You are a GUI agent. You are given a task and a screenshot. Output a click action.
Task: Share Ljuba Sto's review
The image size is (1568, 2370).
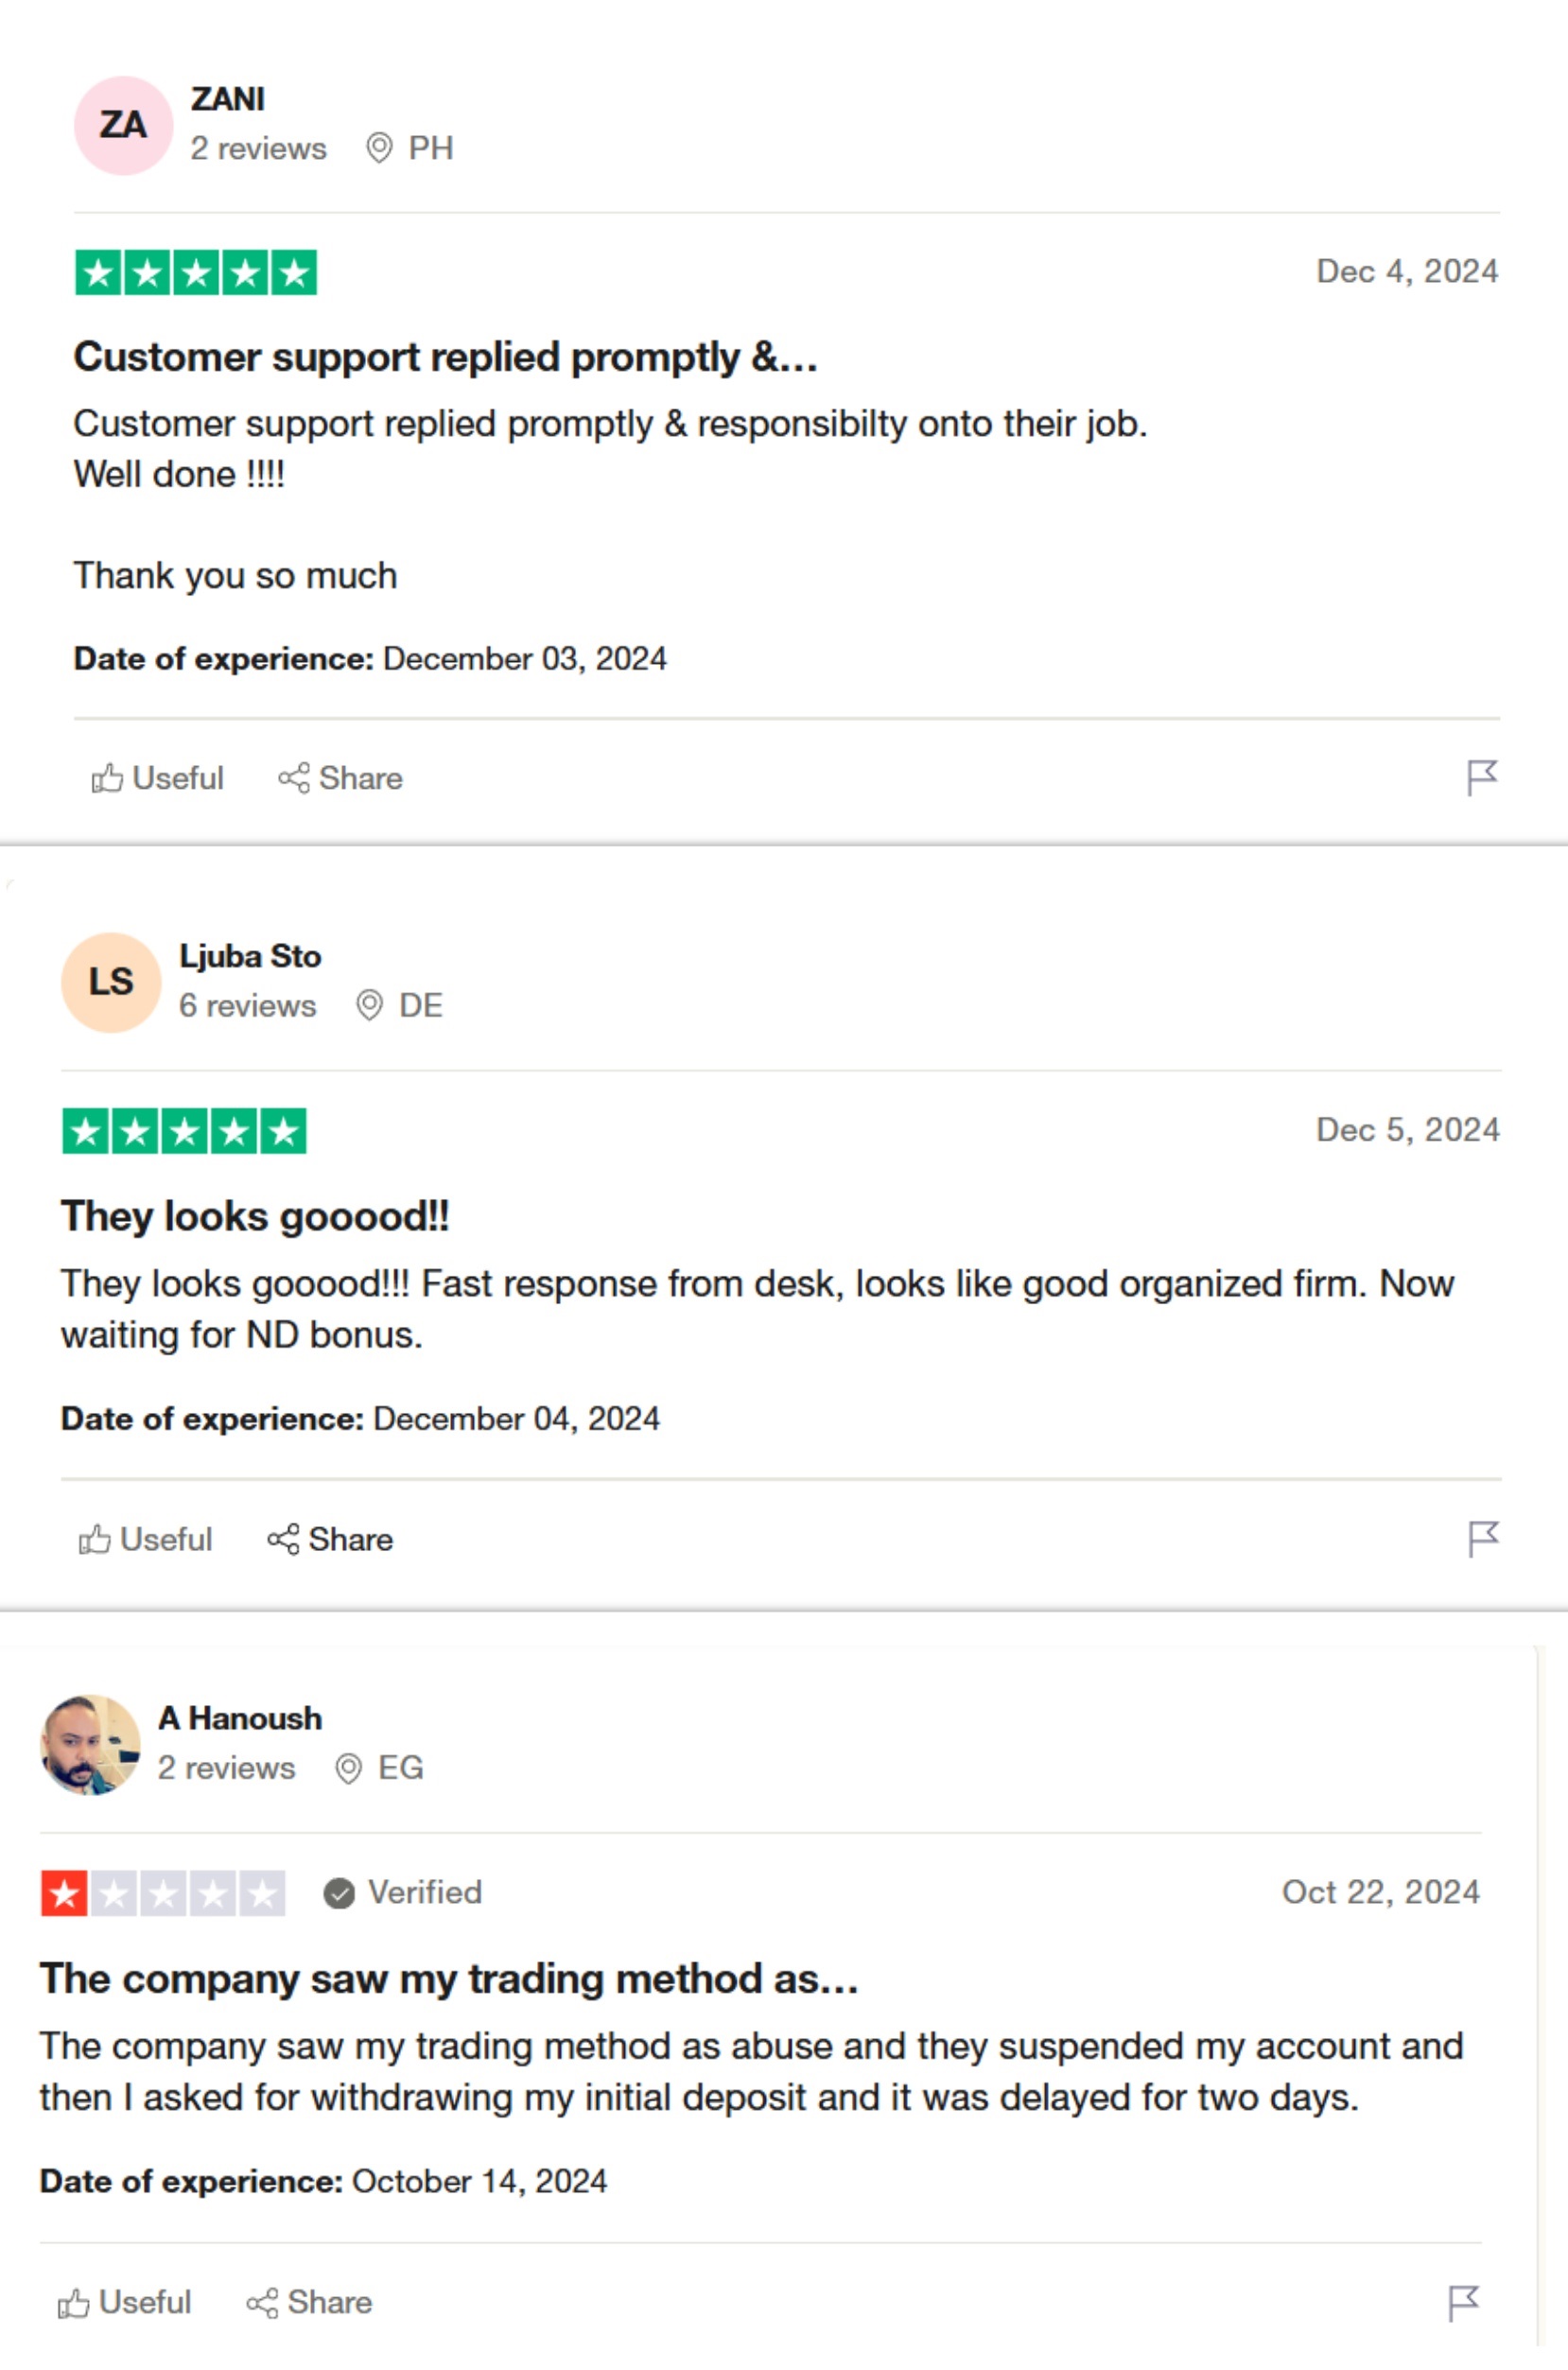coord(330,1539)
